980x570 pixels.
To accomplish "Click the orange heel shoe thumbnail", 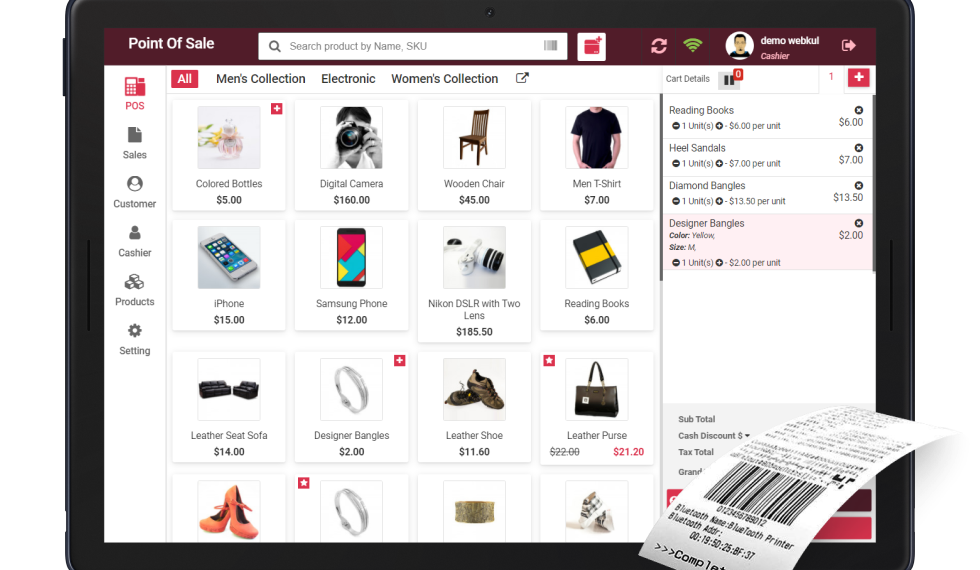I will click(x=229, y=511).
